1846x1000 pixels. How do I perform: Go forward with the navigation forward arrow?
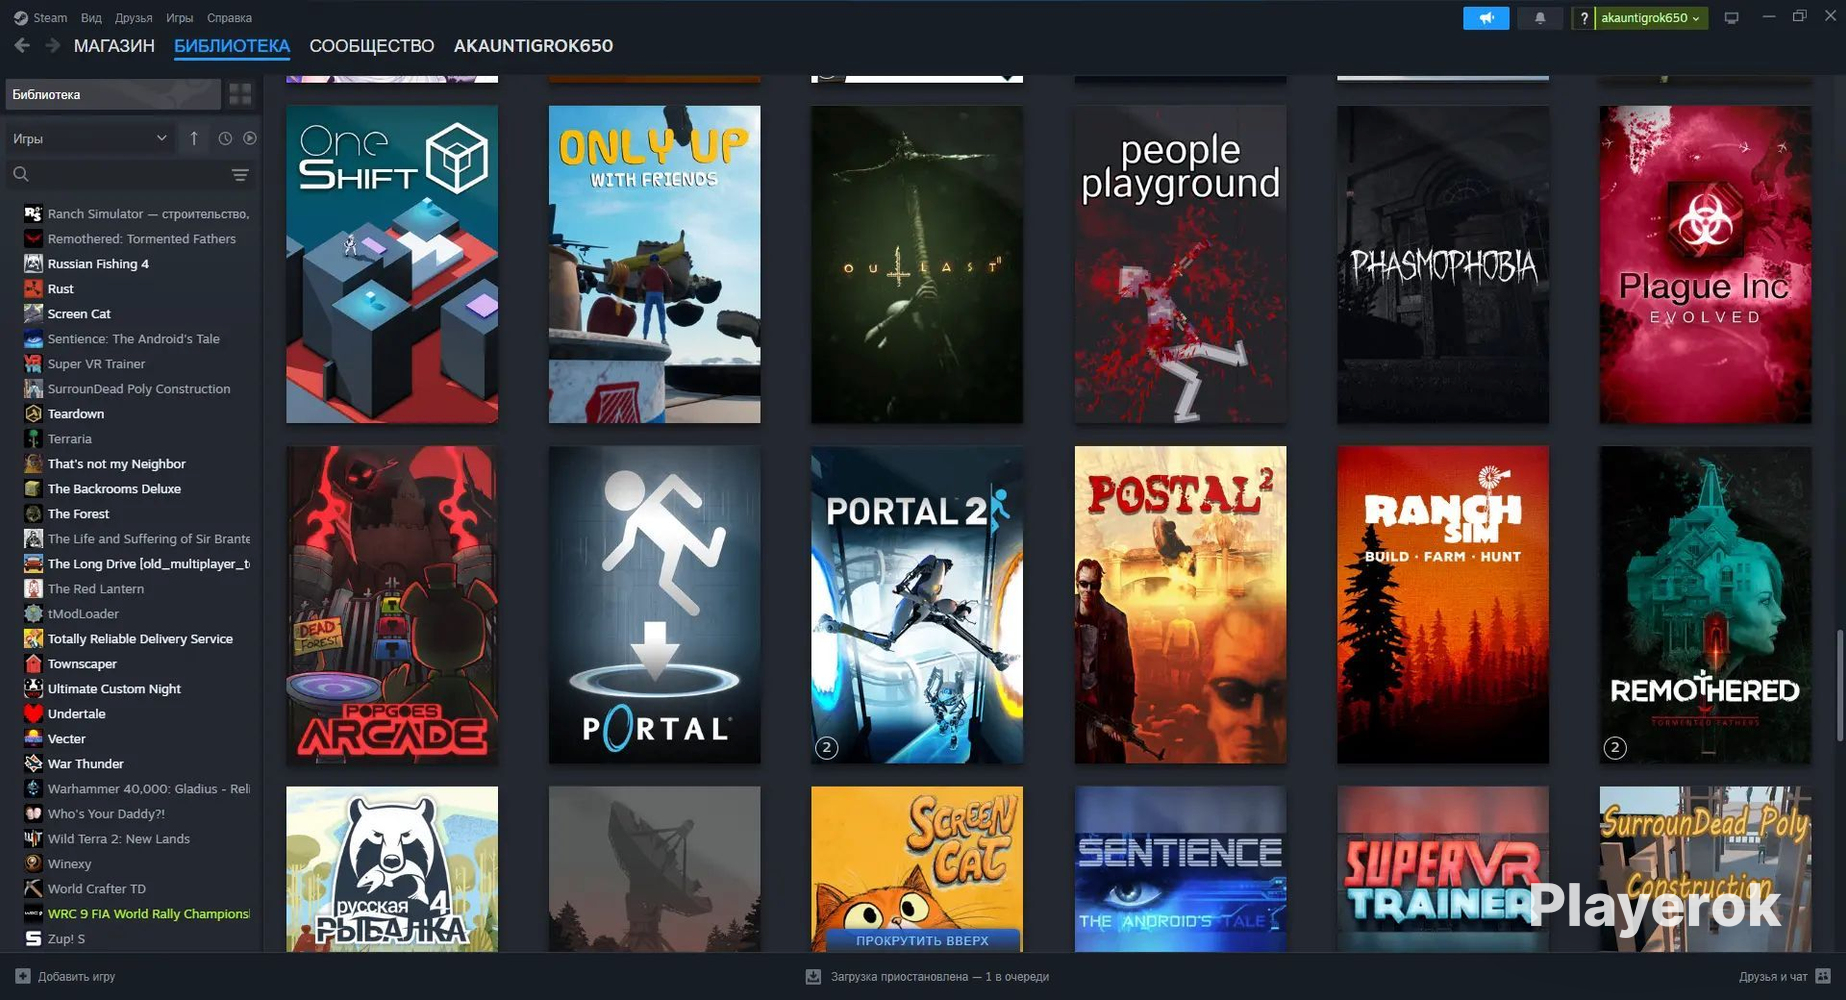tap(53, 46)
